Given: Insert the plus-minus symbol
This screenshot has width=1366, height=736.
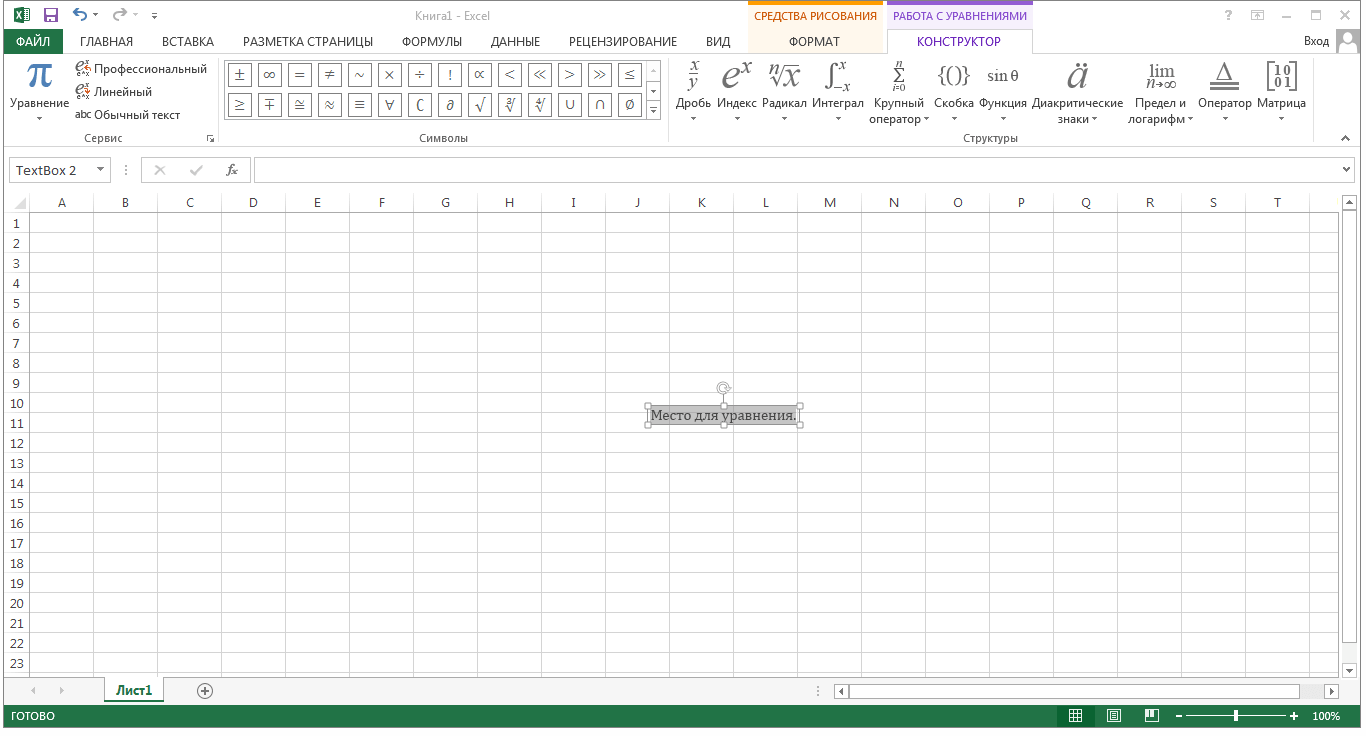Looking at the screenshot, I should click(x=239, y=74).
